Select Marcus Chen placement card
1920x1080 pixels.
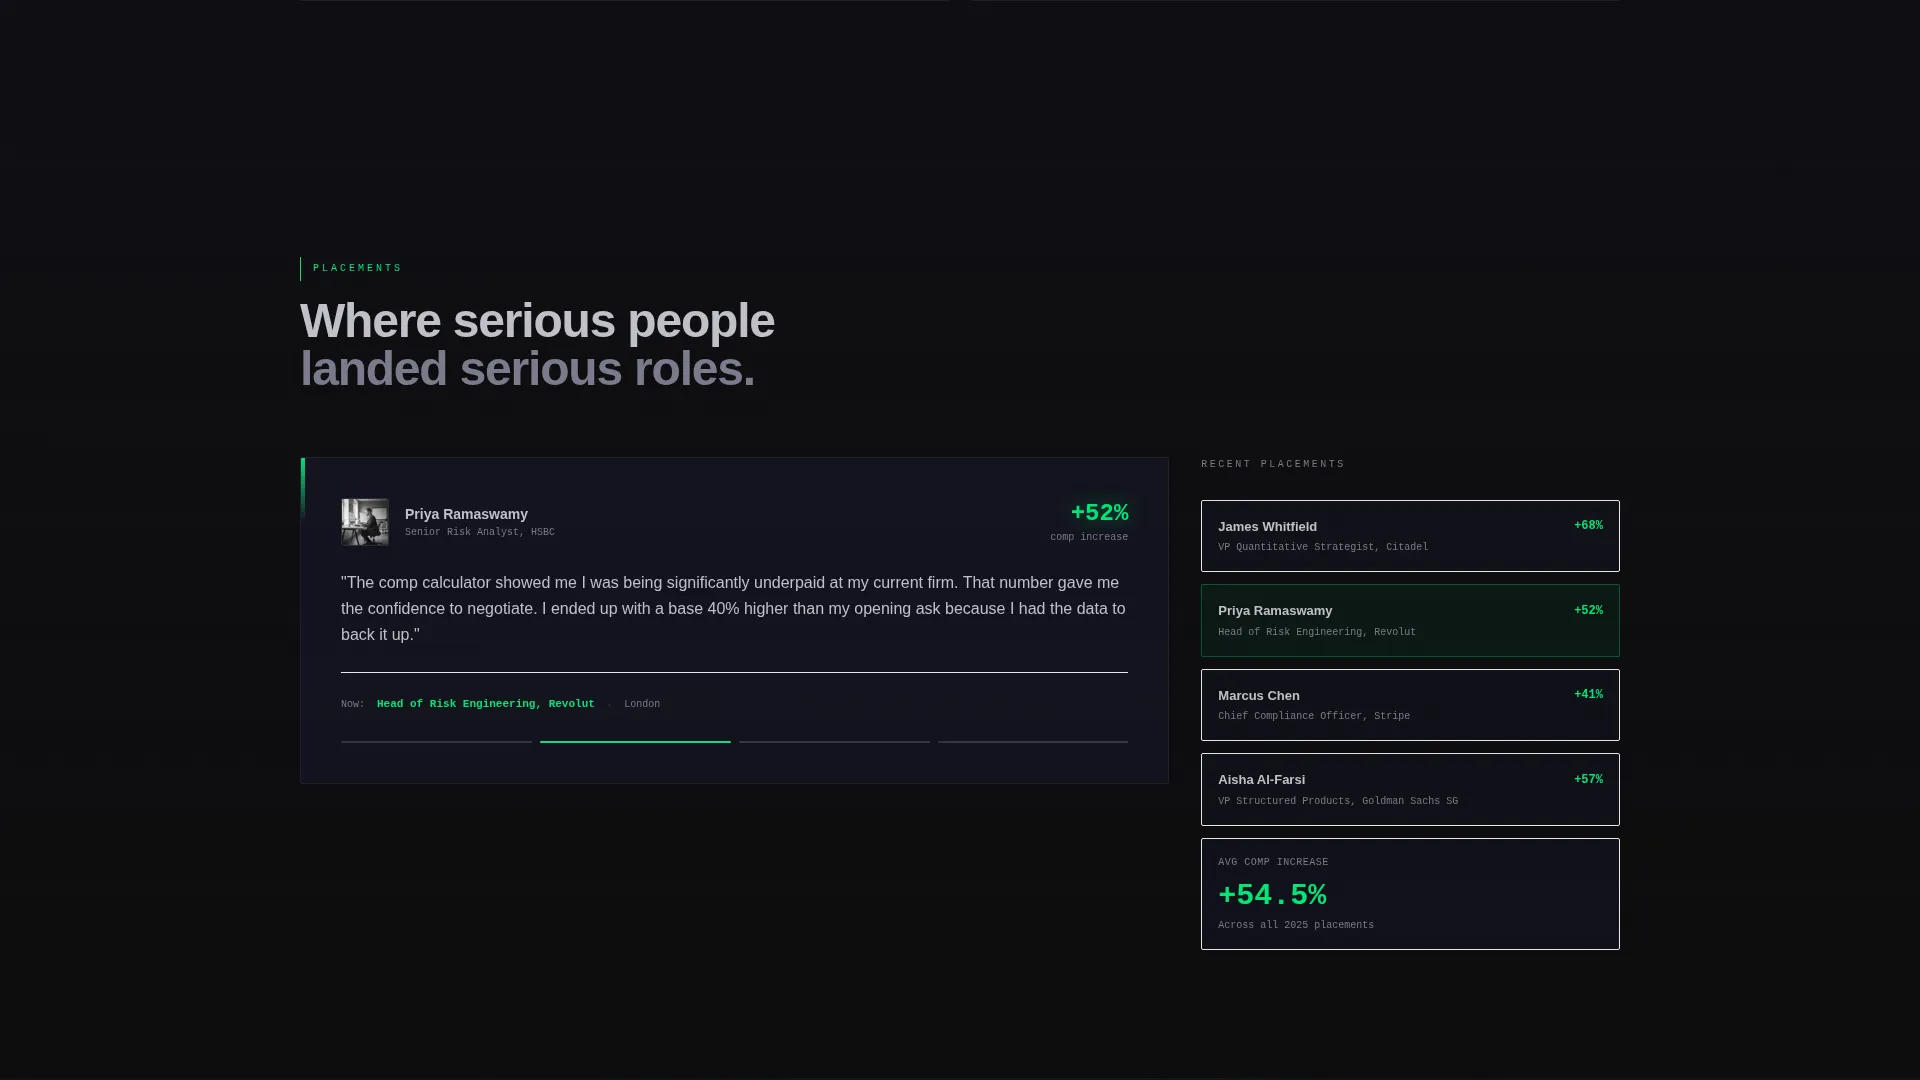pyautogui.click(x=1410, y=705)
